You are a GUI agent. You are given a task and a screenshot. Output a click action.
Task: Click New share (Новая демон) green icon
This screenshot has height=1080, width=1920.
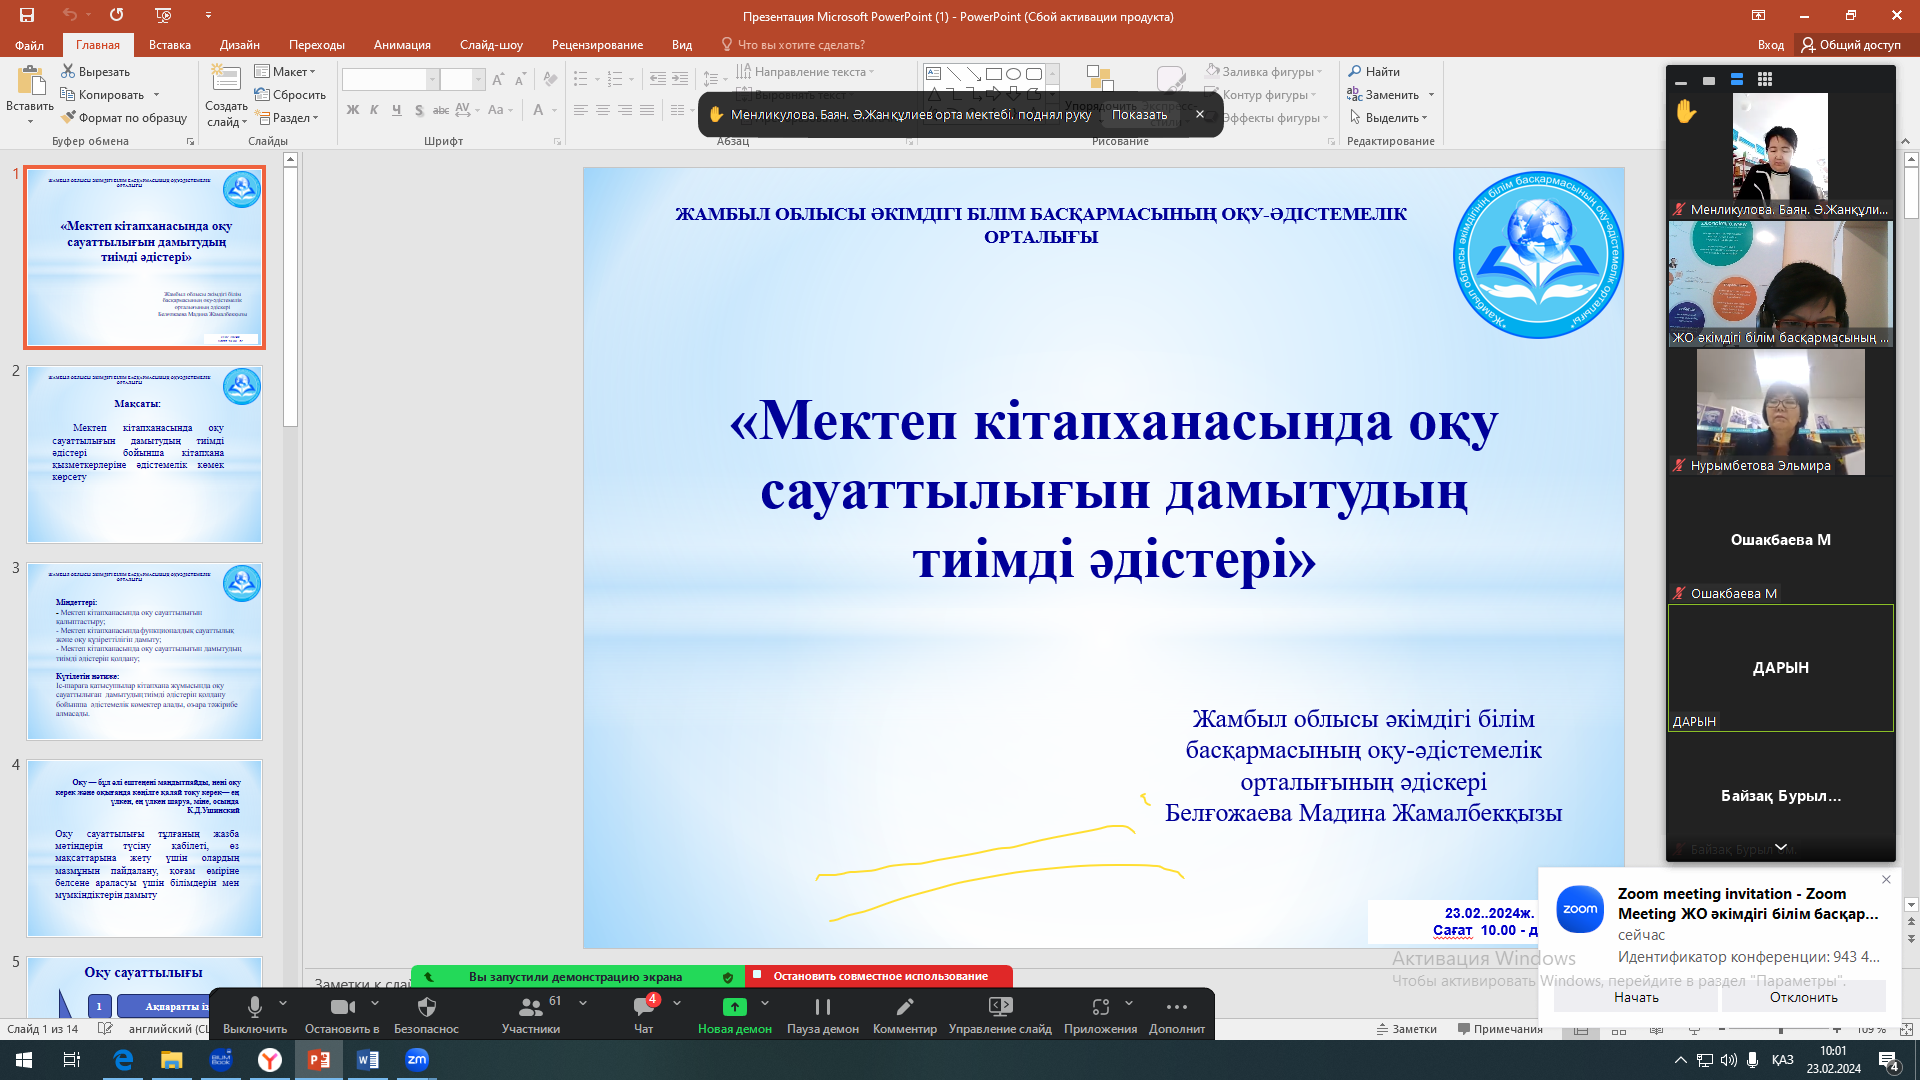pos(735,1006)
